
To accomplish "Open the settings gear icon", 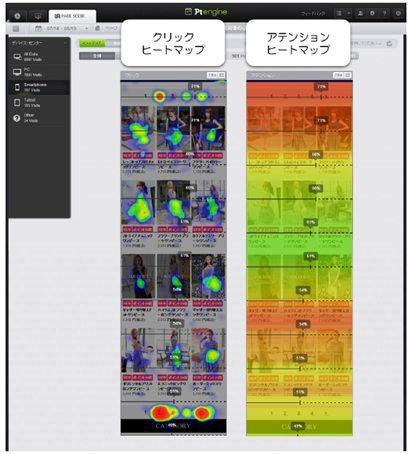I will tap(372, 13).
